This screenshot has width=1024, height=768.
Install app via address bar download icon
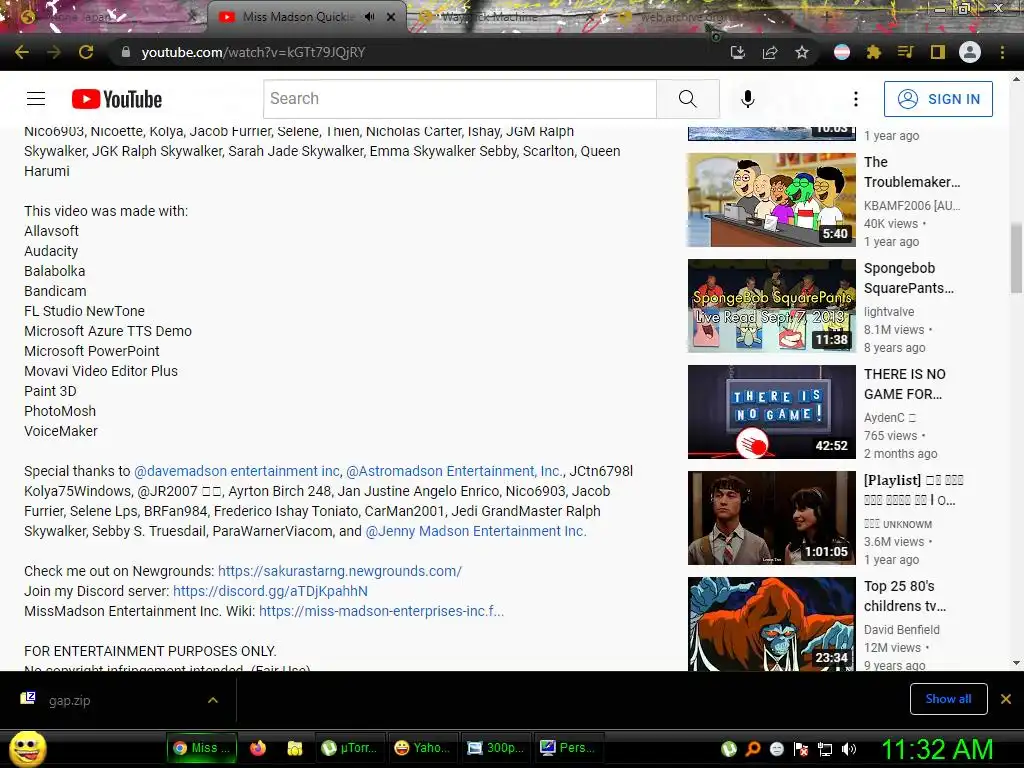(x=737, y=52)
